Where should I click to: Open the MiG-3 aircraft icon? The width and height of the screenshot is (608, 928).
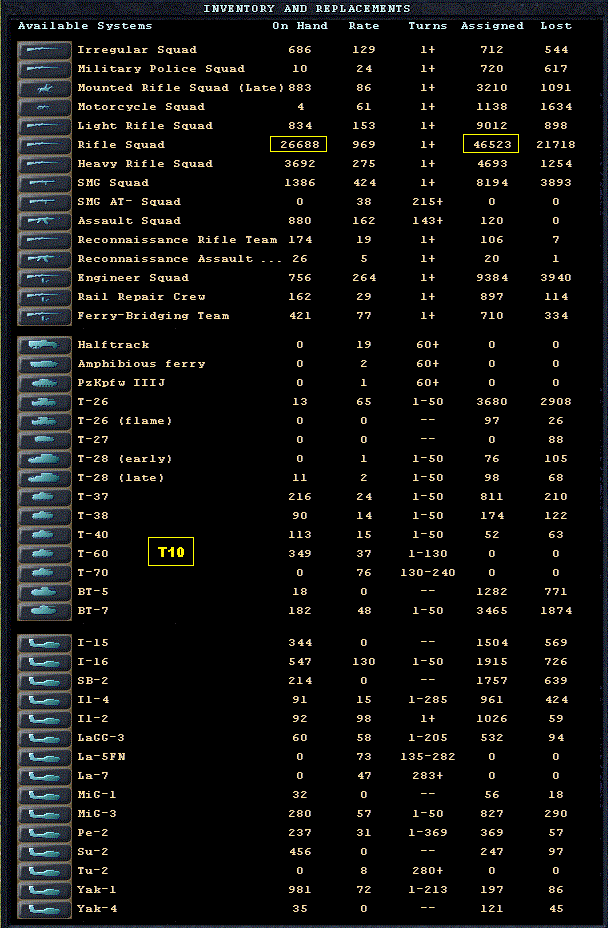point(44,814)
